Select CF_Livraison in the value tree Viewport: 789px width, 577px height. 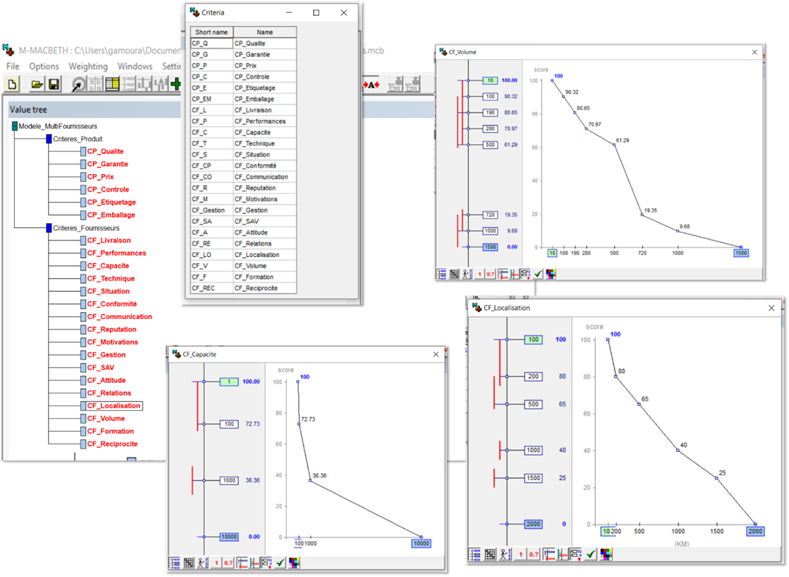pos(109,240)
